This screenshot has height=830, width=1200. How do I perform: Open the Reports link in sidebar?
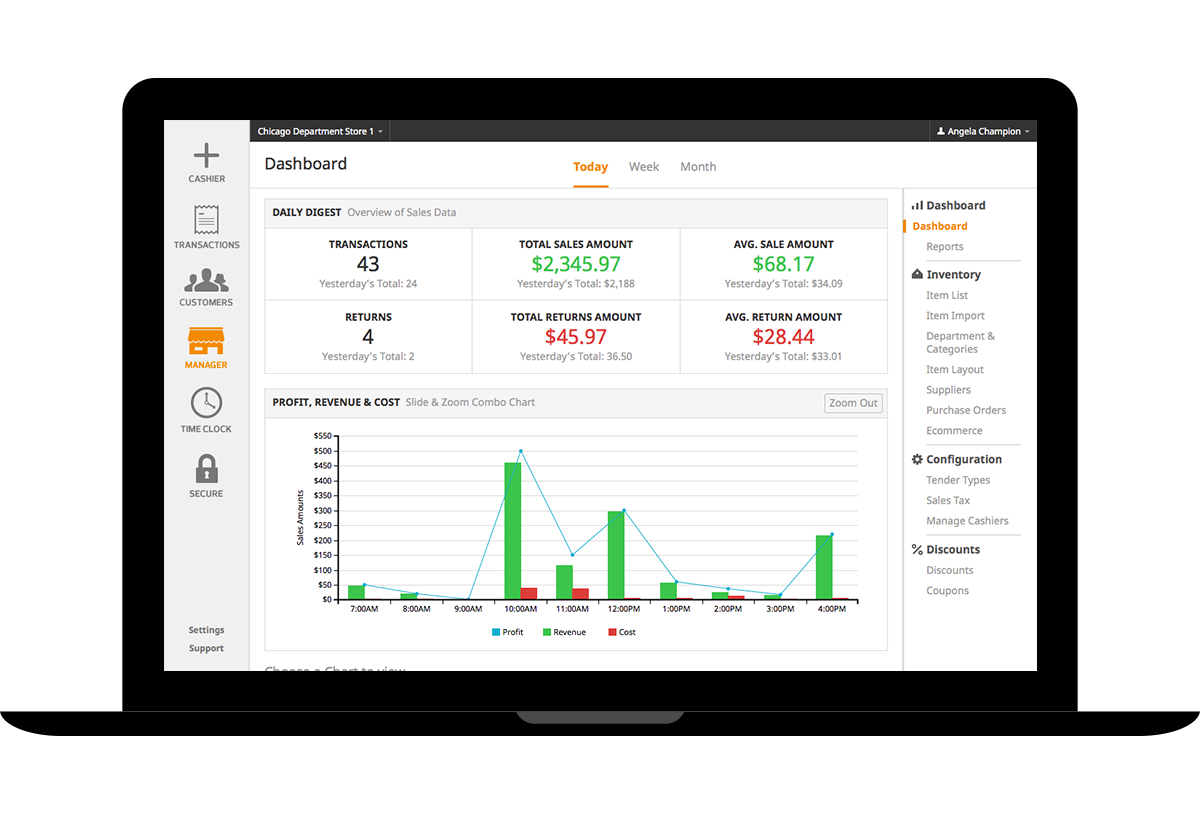coord(944,247)
